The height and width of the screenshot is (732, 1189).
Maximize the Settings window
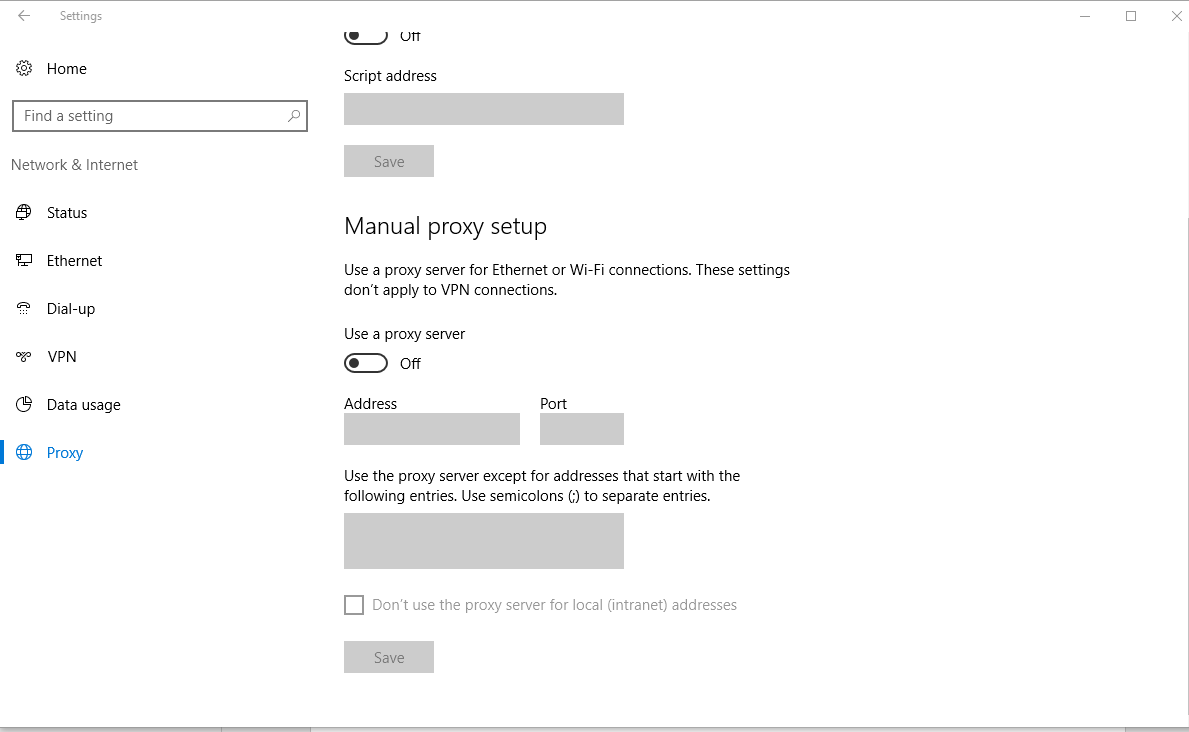point(1131,16)
